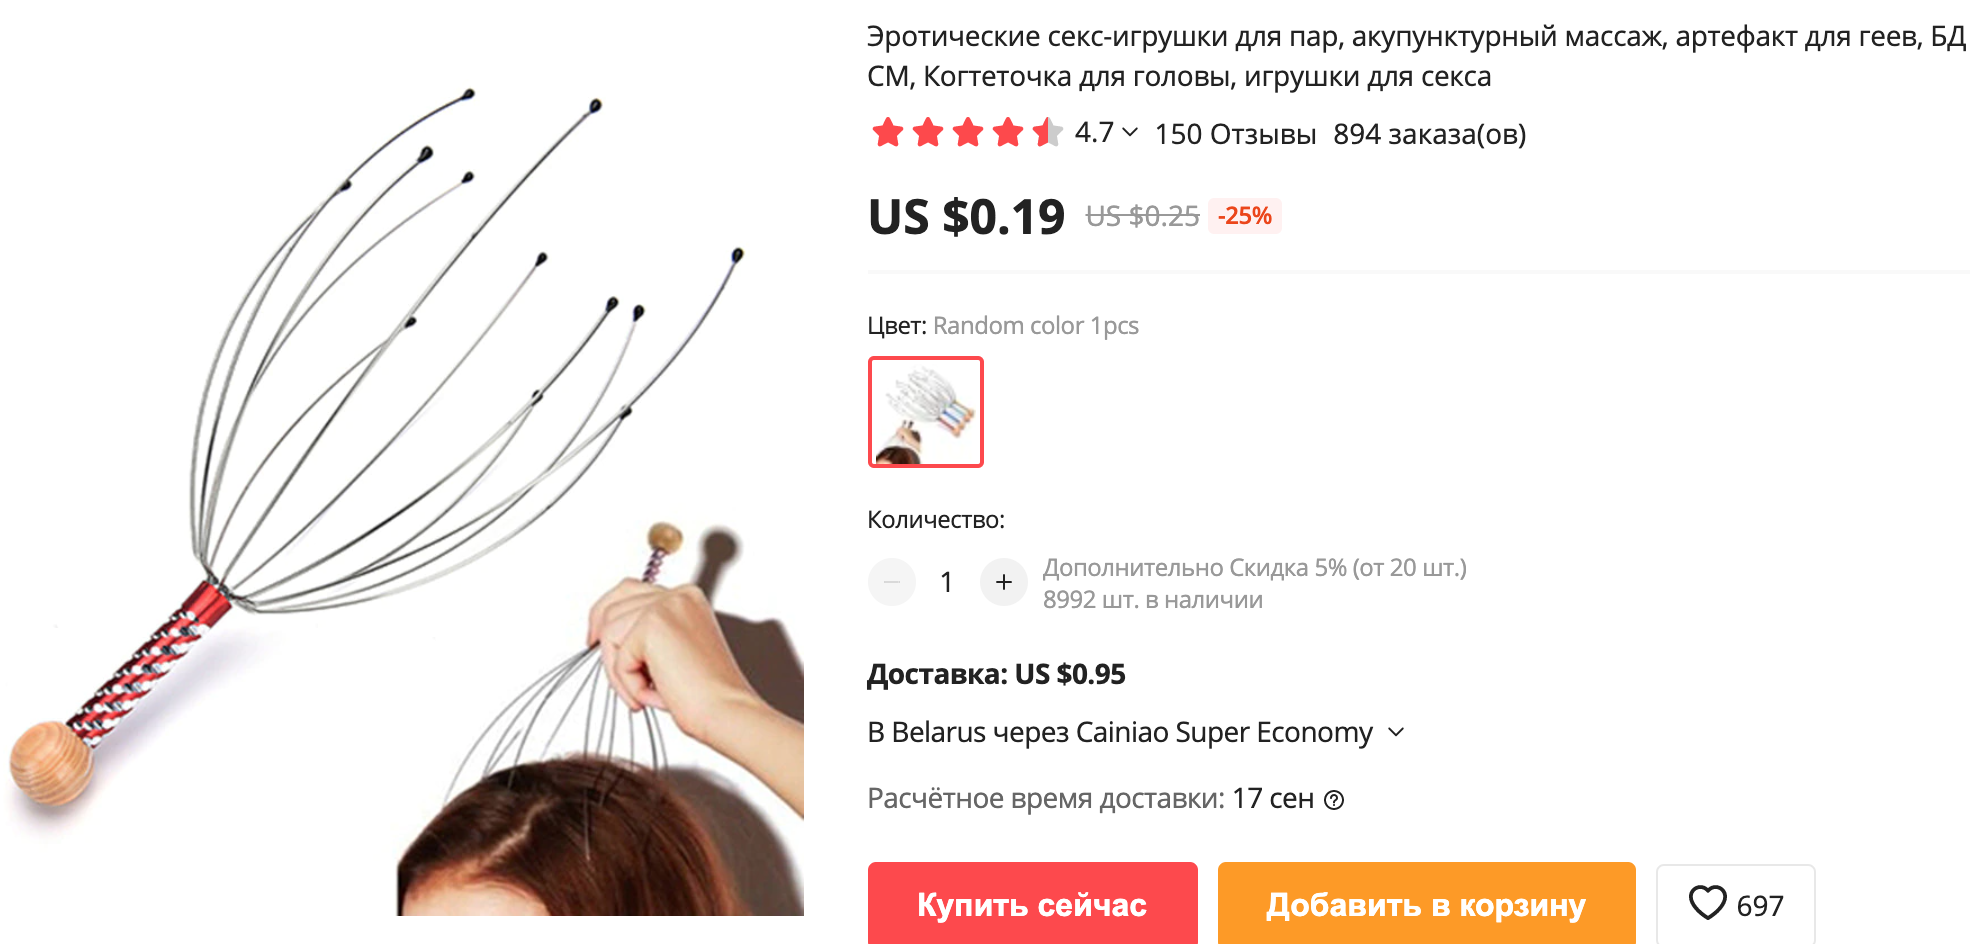The image size is (1982, 944).
Task: Increase quantity with the plus button
Action: tap(1004, 582)
